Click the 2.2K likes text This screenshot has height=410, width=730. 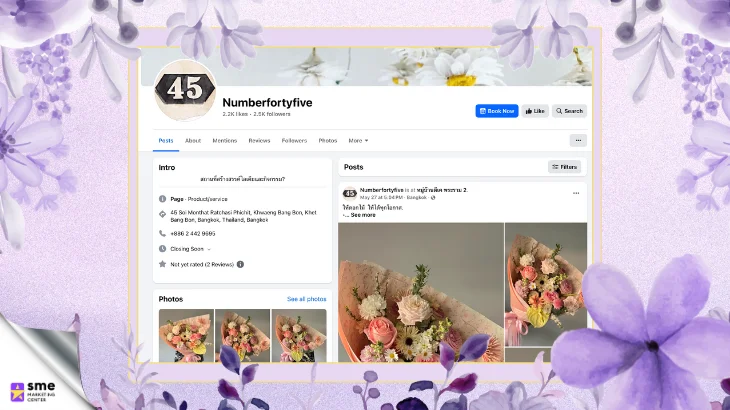tap(235, 114)
